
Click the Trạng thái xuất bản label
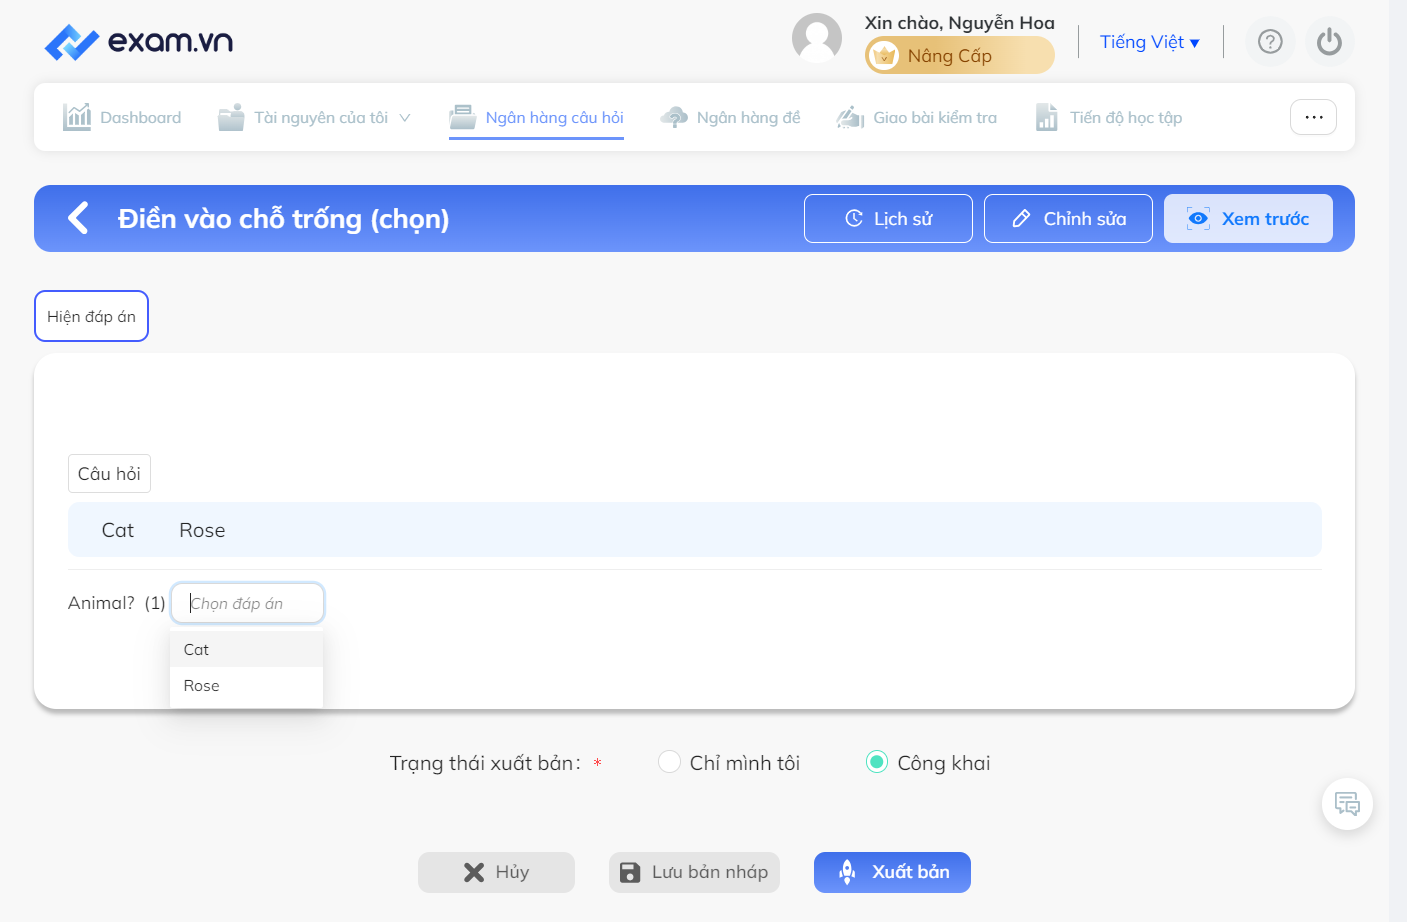point(485,763)
